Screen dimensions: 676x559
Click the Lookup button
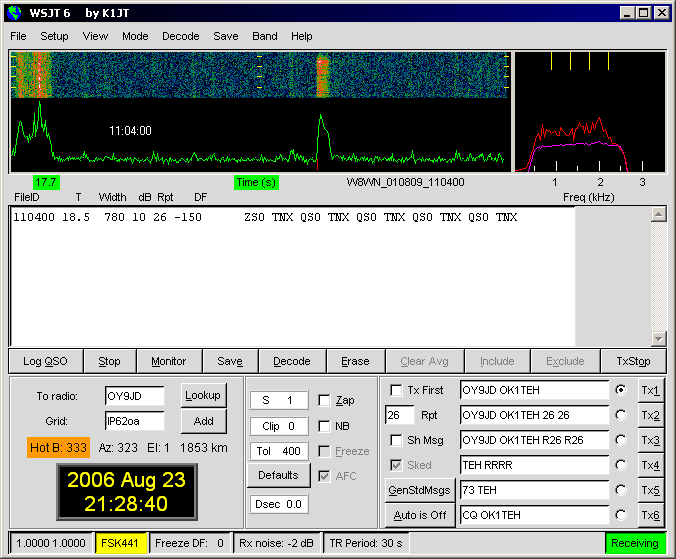[203, 395]
